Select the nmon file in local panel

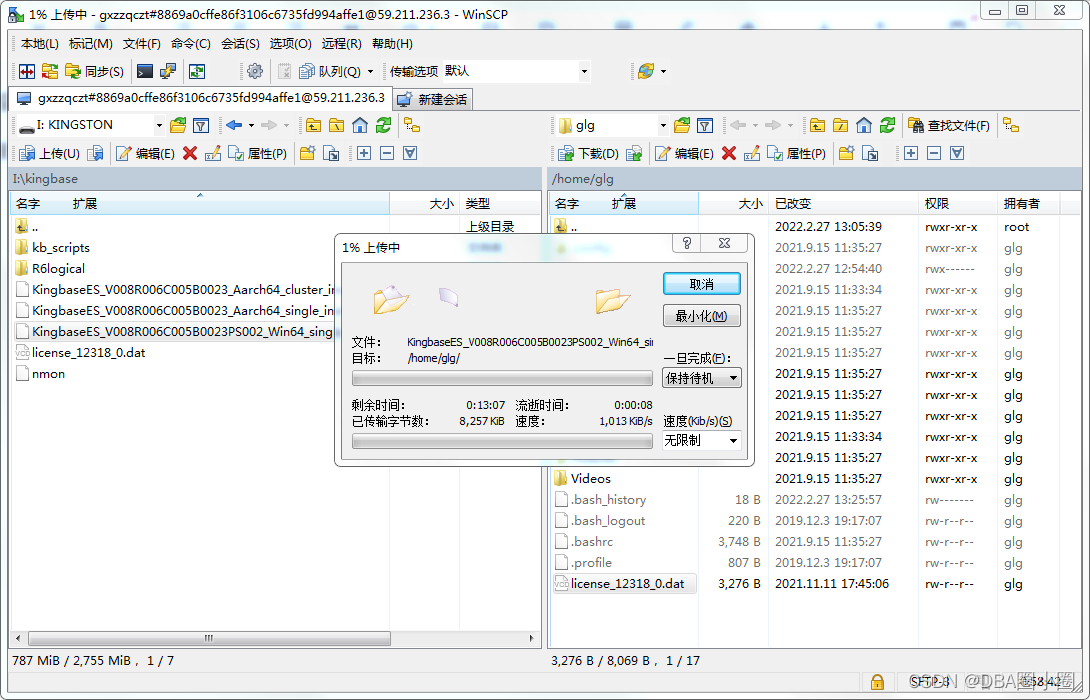(40, 373)
